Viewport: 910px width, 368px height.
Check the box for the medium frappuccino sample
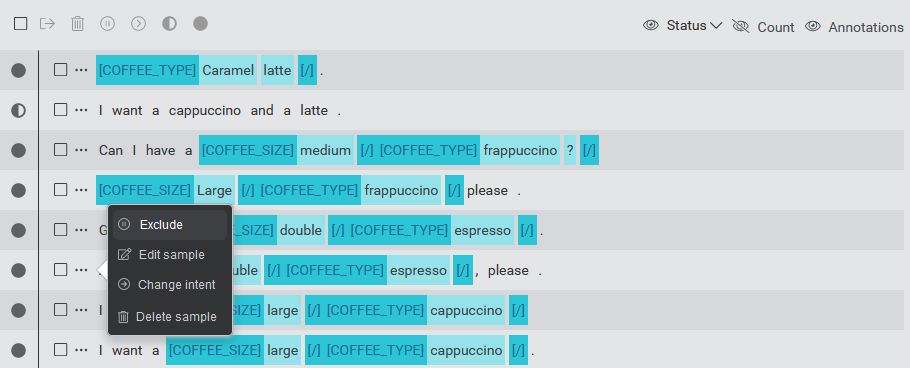point(60,150)
